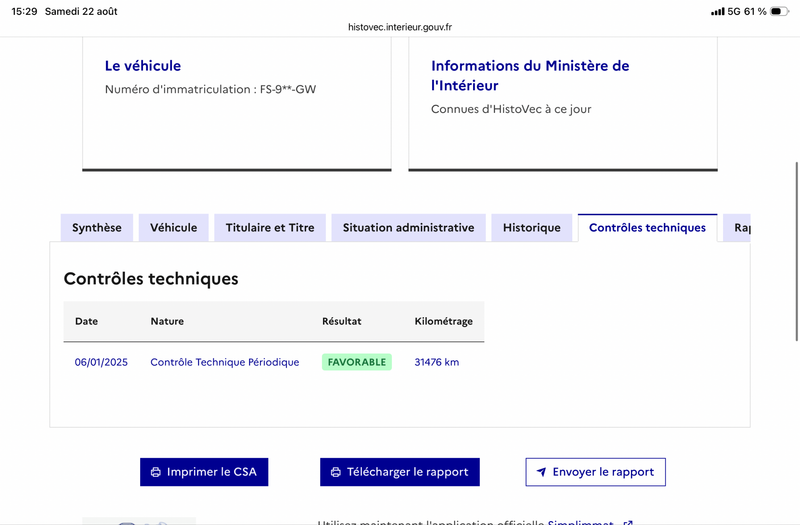Tap the battery indicator icon

pyautogui.click(x=779, y=11)
